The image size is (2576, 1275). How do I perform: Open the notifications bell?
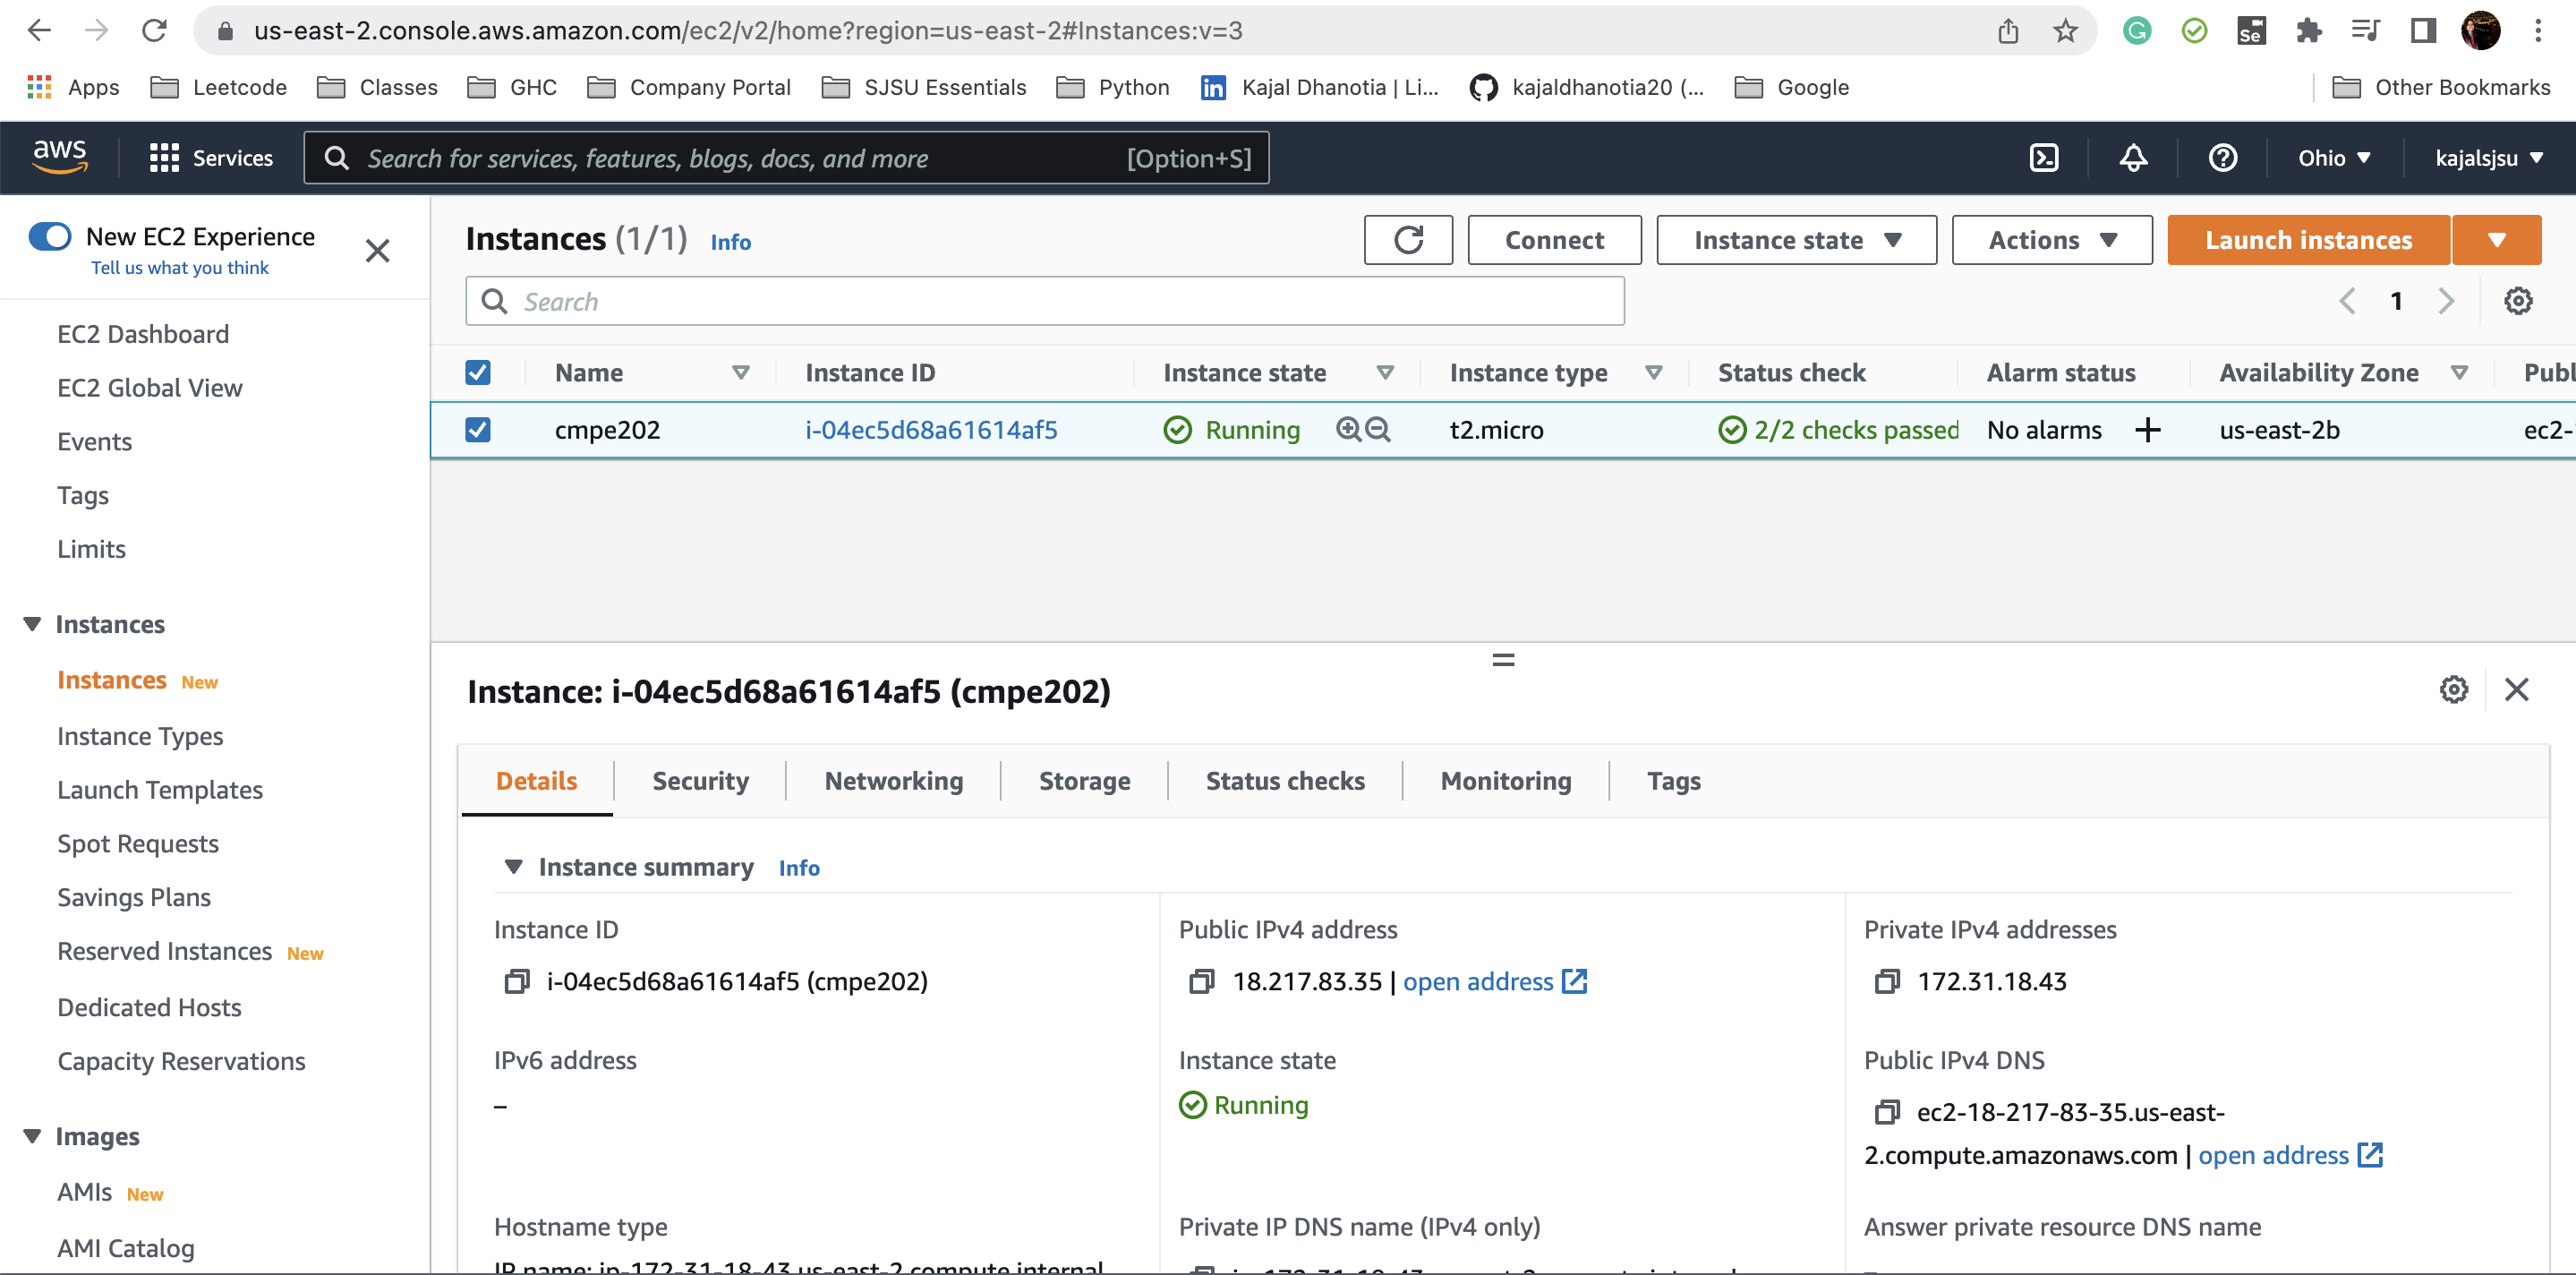click(x=2133, y=157)
